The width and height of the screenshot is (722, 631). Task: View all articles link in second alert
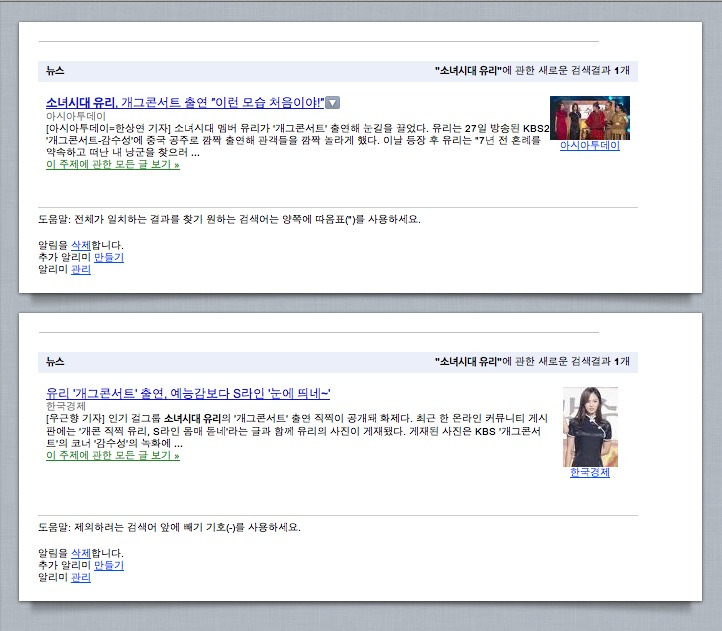(113, 455)
